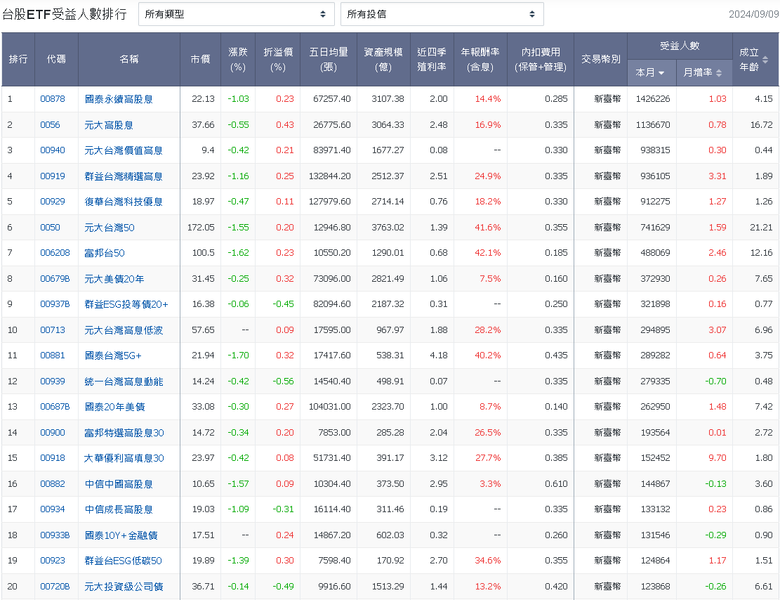This screenshot has width=780, height=600.
Task: Open ETF code 00881 link
Action: (52, 355)
